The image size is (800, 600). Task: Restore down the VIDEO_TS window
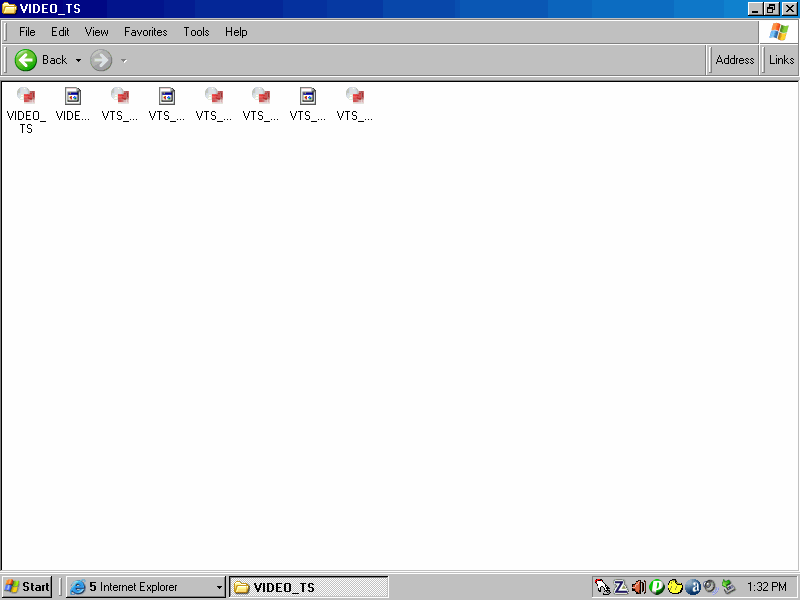771,9
